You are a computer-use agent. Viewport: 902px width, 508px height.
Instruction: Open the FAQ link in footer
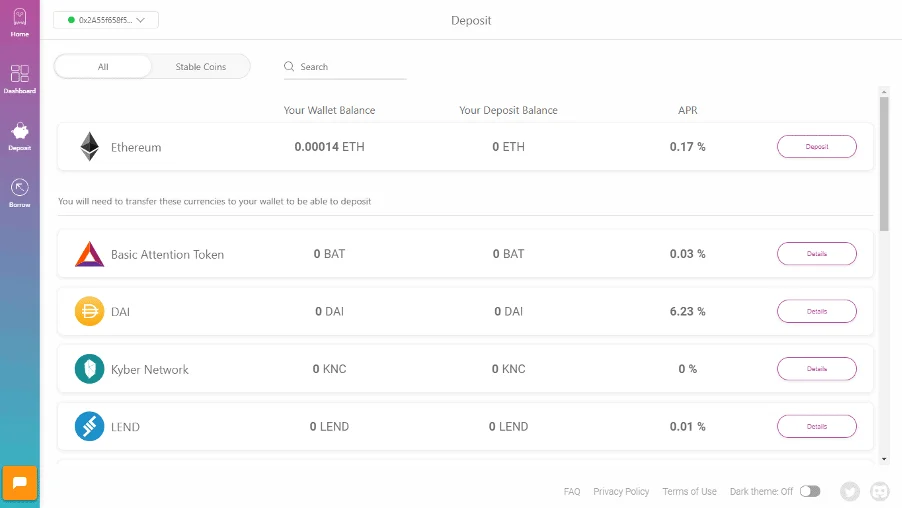pyautogui.click(x=571, y=492)
